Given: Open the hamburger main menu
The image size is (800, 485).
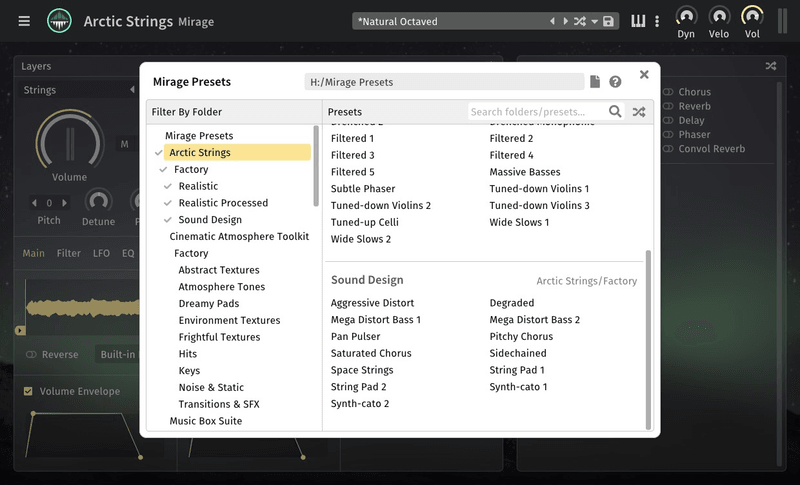Looking at the screenshot, I should click(x=24, y=21).
